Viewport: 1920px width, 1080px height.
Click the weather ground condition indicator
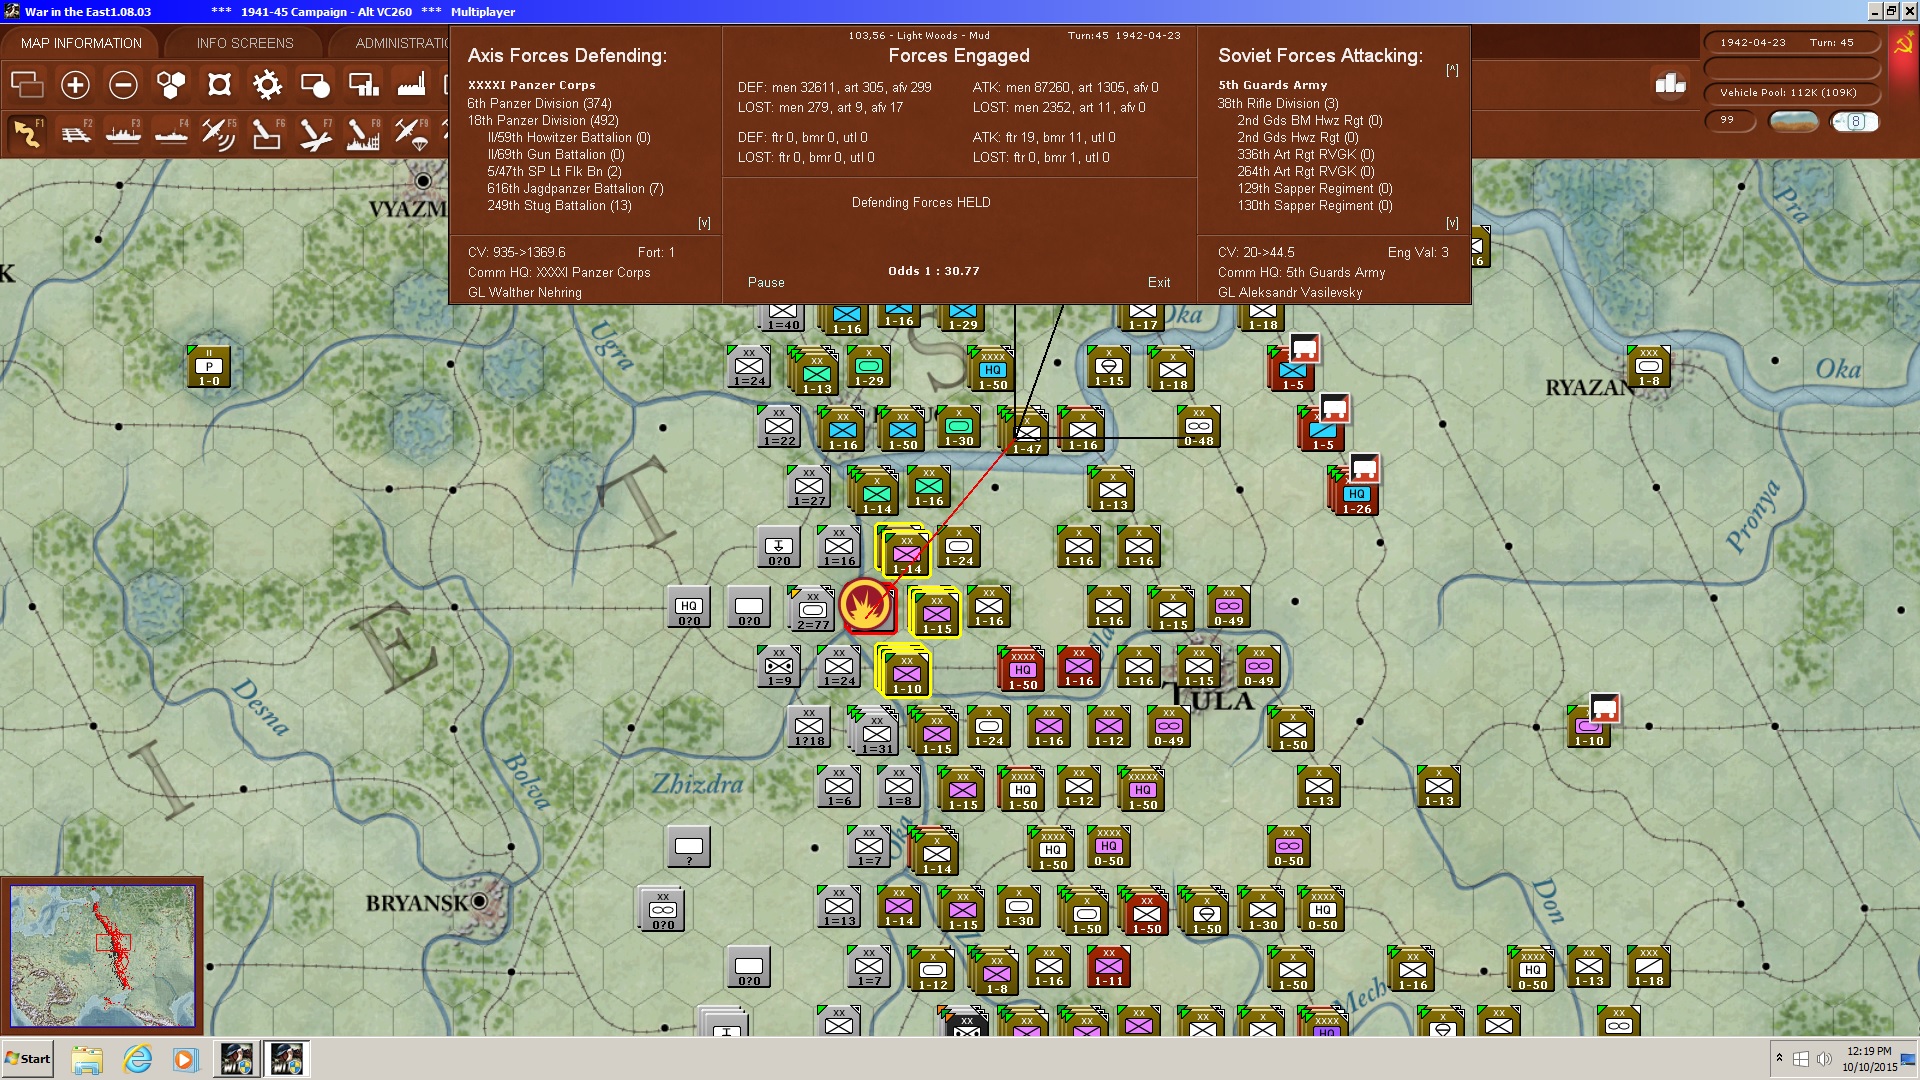[x=1794, y=121]
